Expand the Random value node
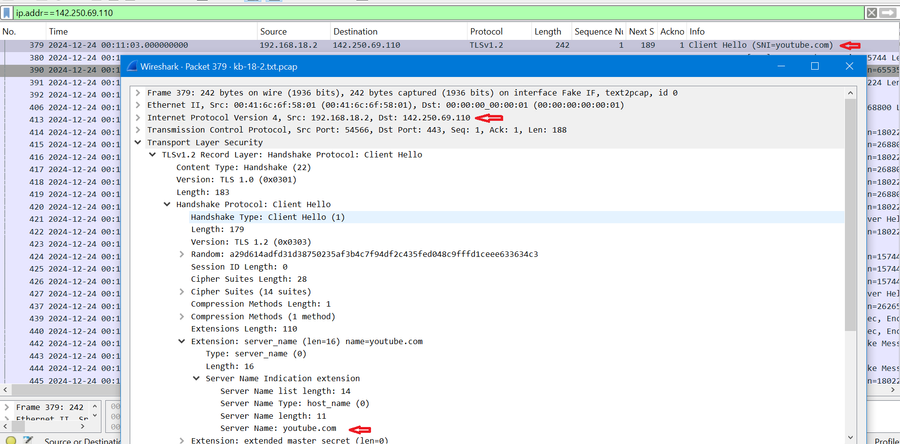Viewport: 900px width, 444px height. tap(181, 254)
